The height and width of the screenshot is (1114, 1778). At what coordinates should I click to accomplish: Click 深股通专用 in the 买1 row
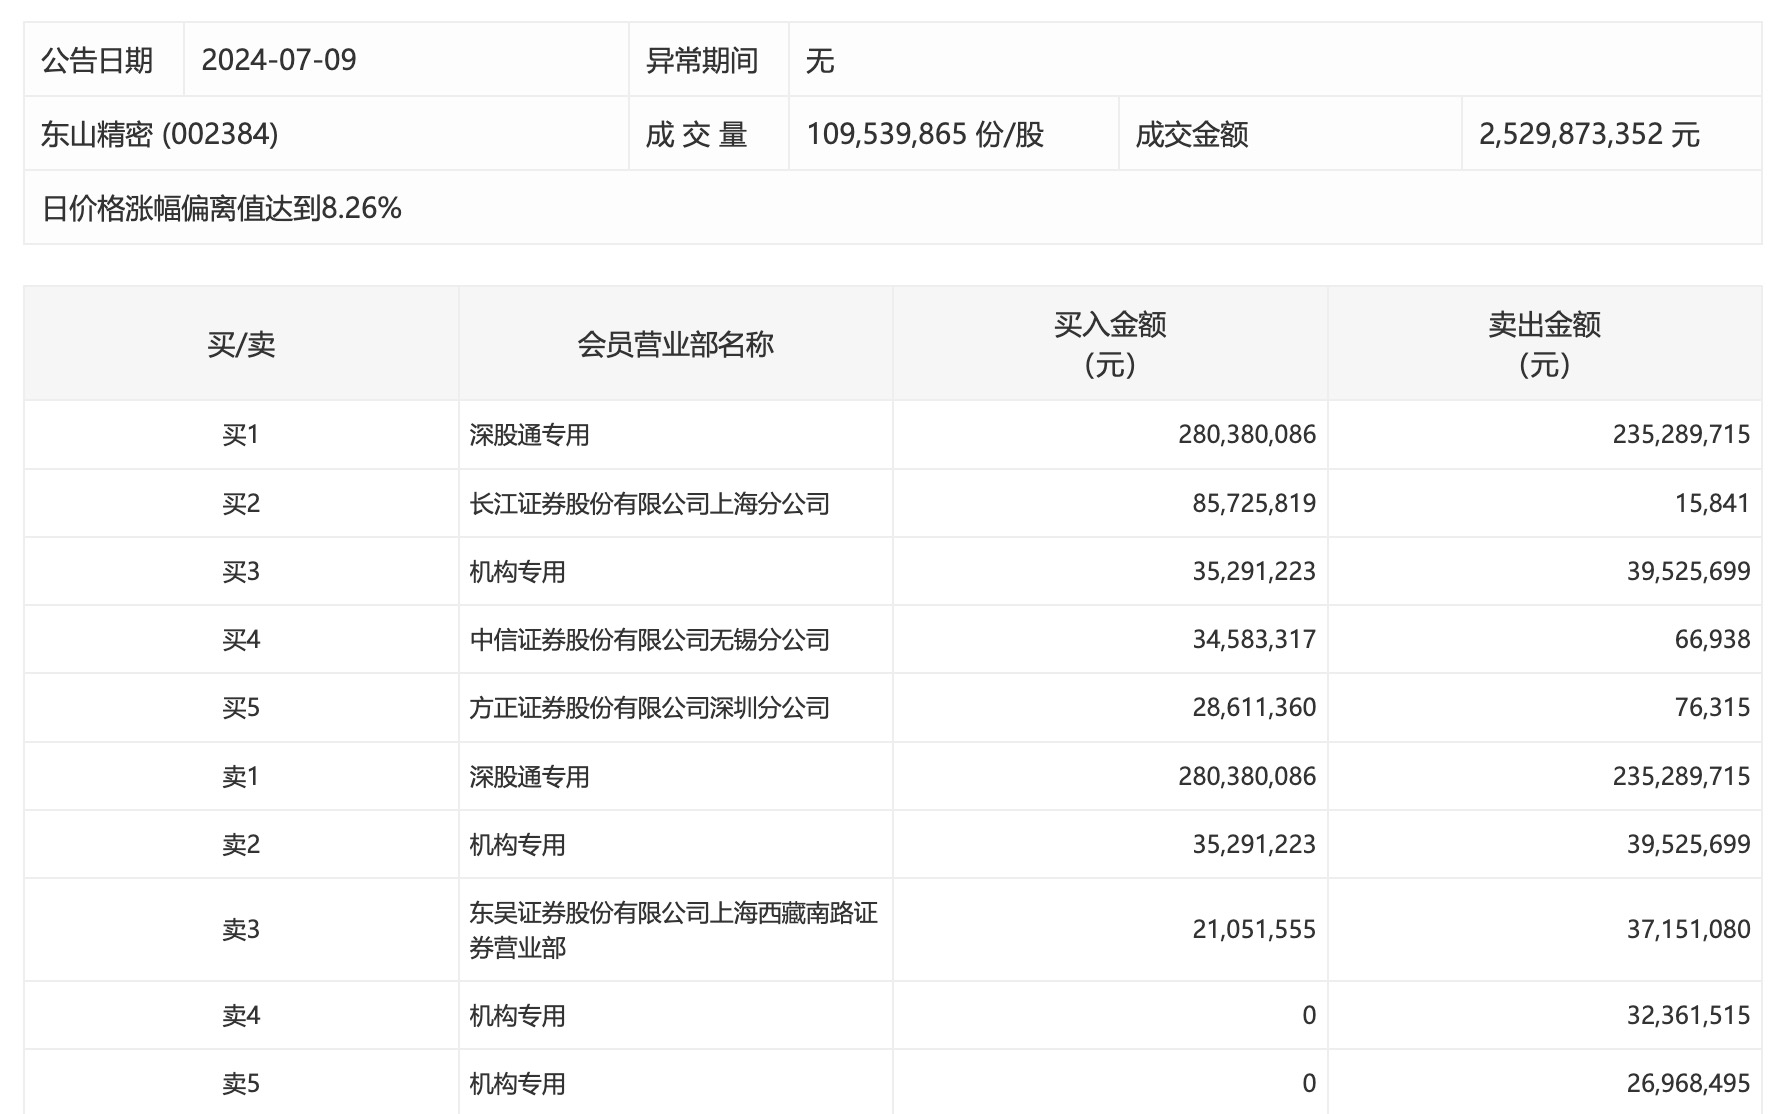click(530, 435)
